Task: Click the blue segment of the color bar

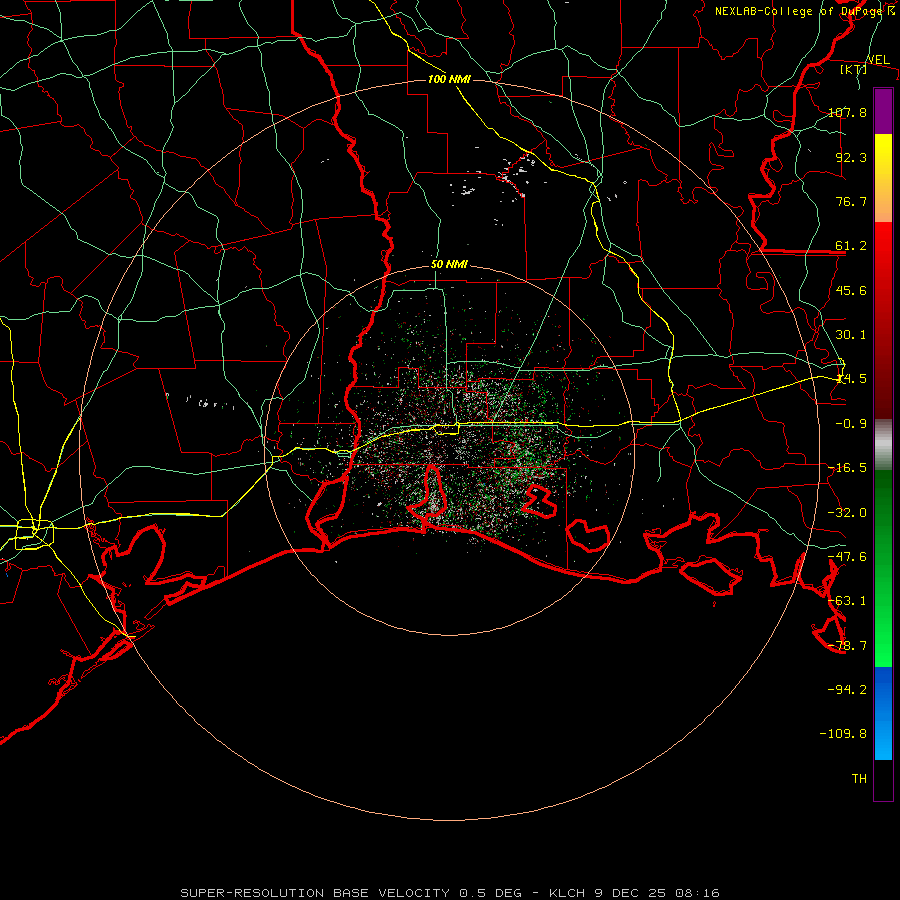Action: (x=883, y=713)
